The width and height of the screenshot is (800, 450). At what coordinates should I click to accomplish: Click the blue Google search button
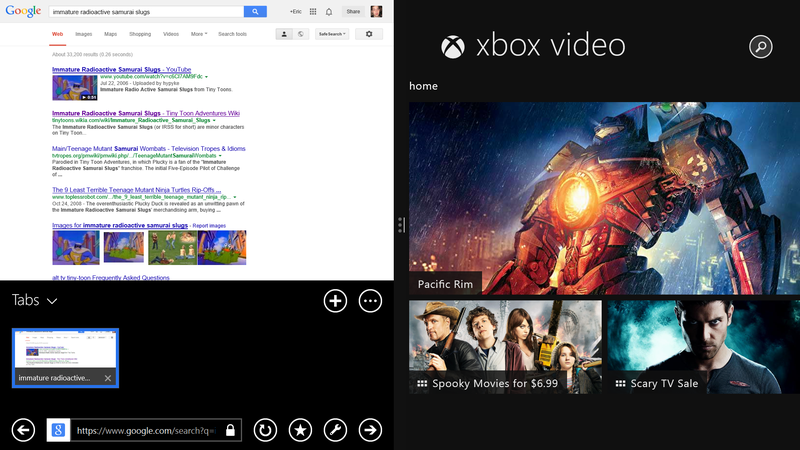point(255,11)
